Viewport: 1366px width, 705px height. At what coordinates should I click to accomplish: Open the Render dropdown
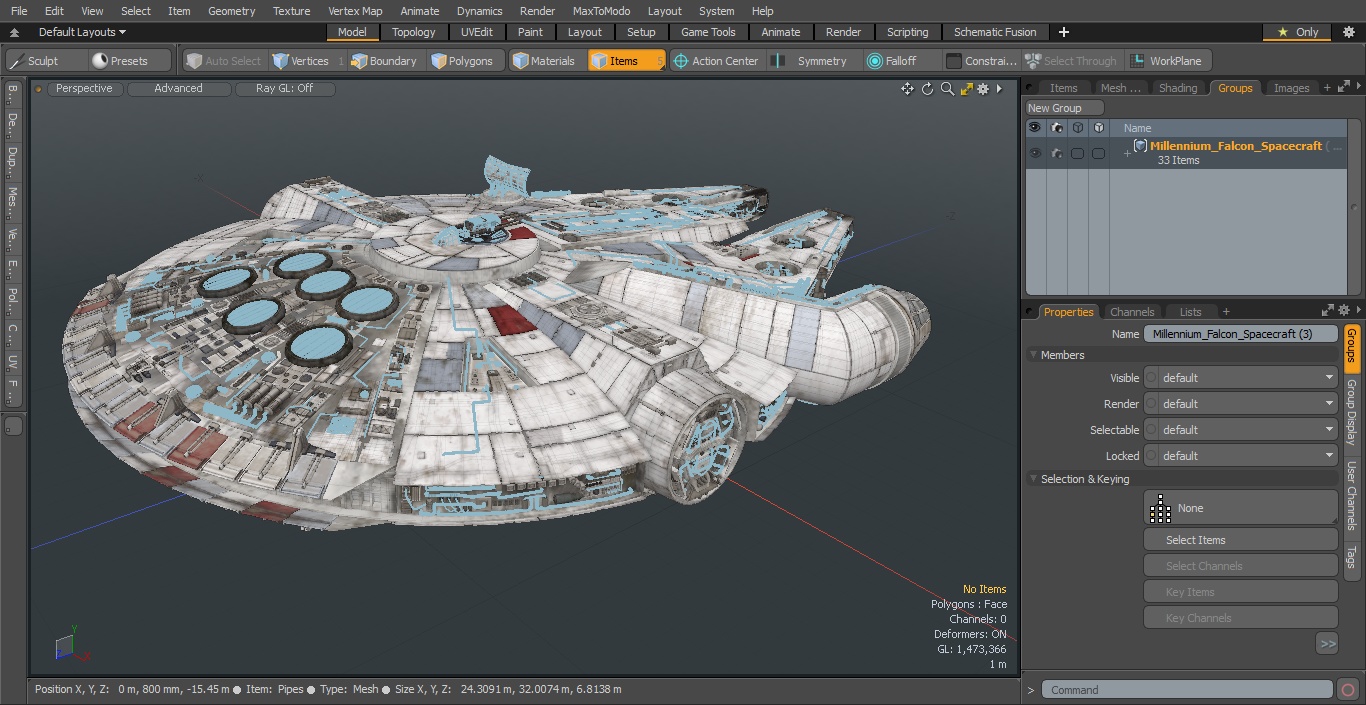pyautogui.click(x=1241, y=404)
